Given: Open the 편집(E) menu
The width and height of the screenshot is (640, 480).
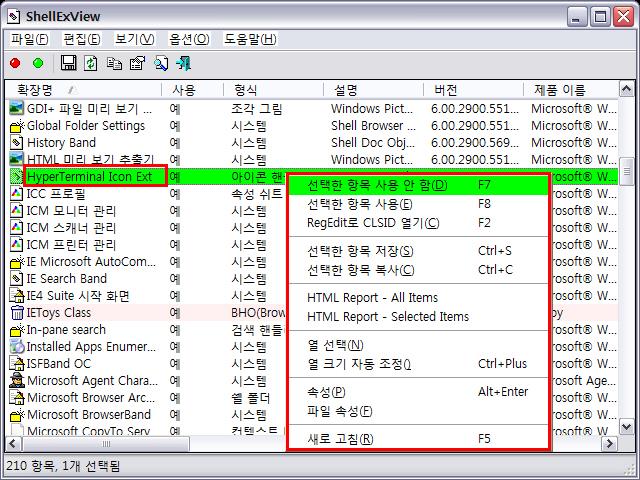Looking at the screenshot, I should (82, 39).
